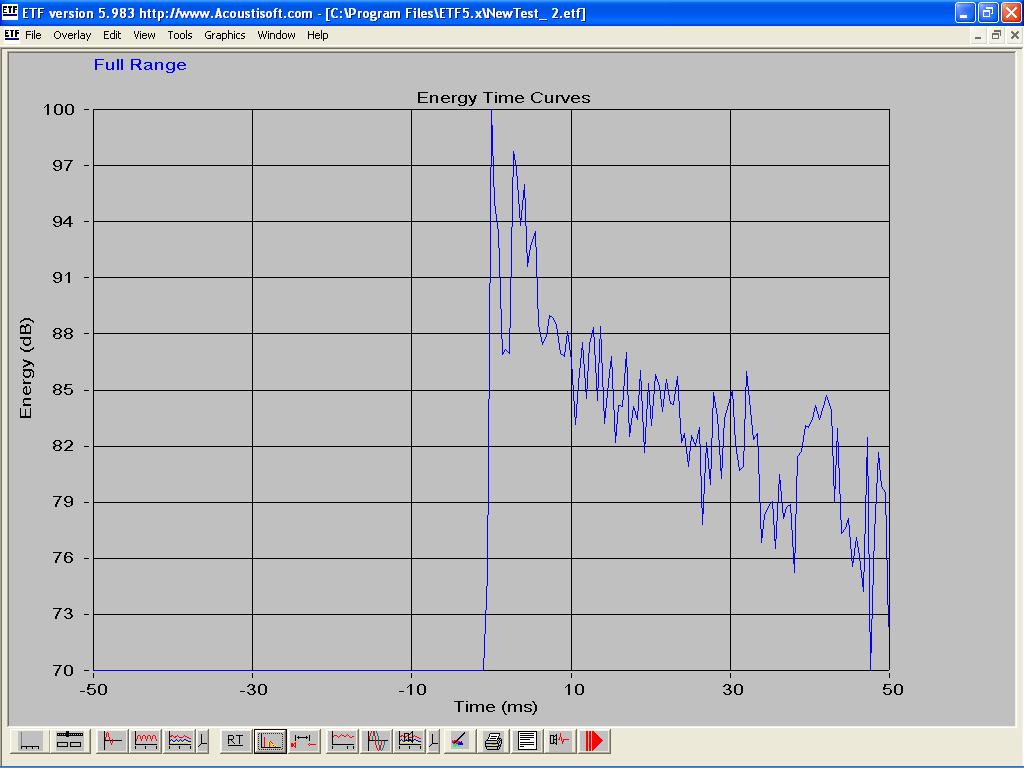This screenshot has height=768, width=1024.
Task: Open the Graphics menu
Action: pos(224,35)
